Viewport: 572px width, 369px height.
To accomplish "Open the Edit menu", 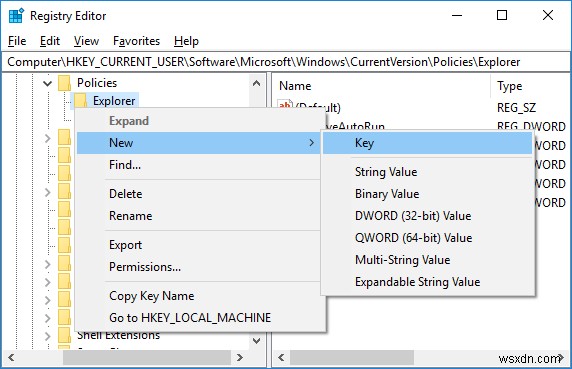I will [50, 41].
